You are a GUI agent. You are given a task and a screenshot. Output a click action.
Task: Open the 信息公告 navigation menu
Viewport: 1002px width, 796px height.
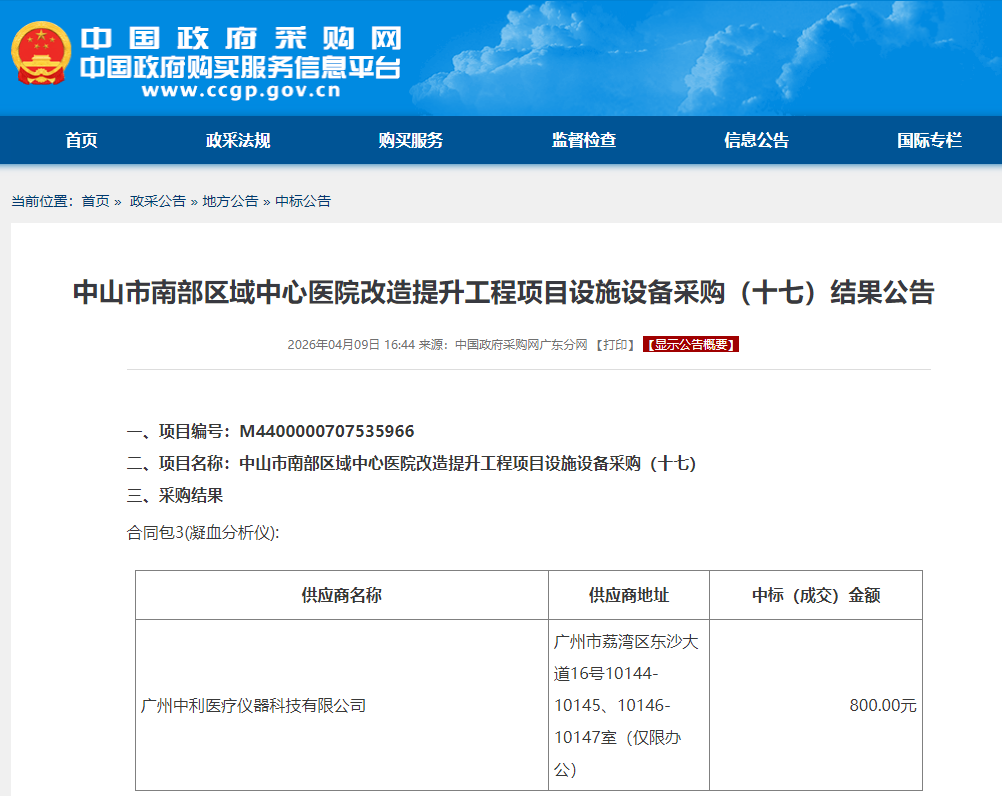pos(756,140)
